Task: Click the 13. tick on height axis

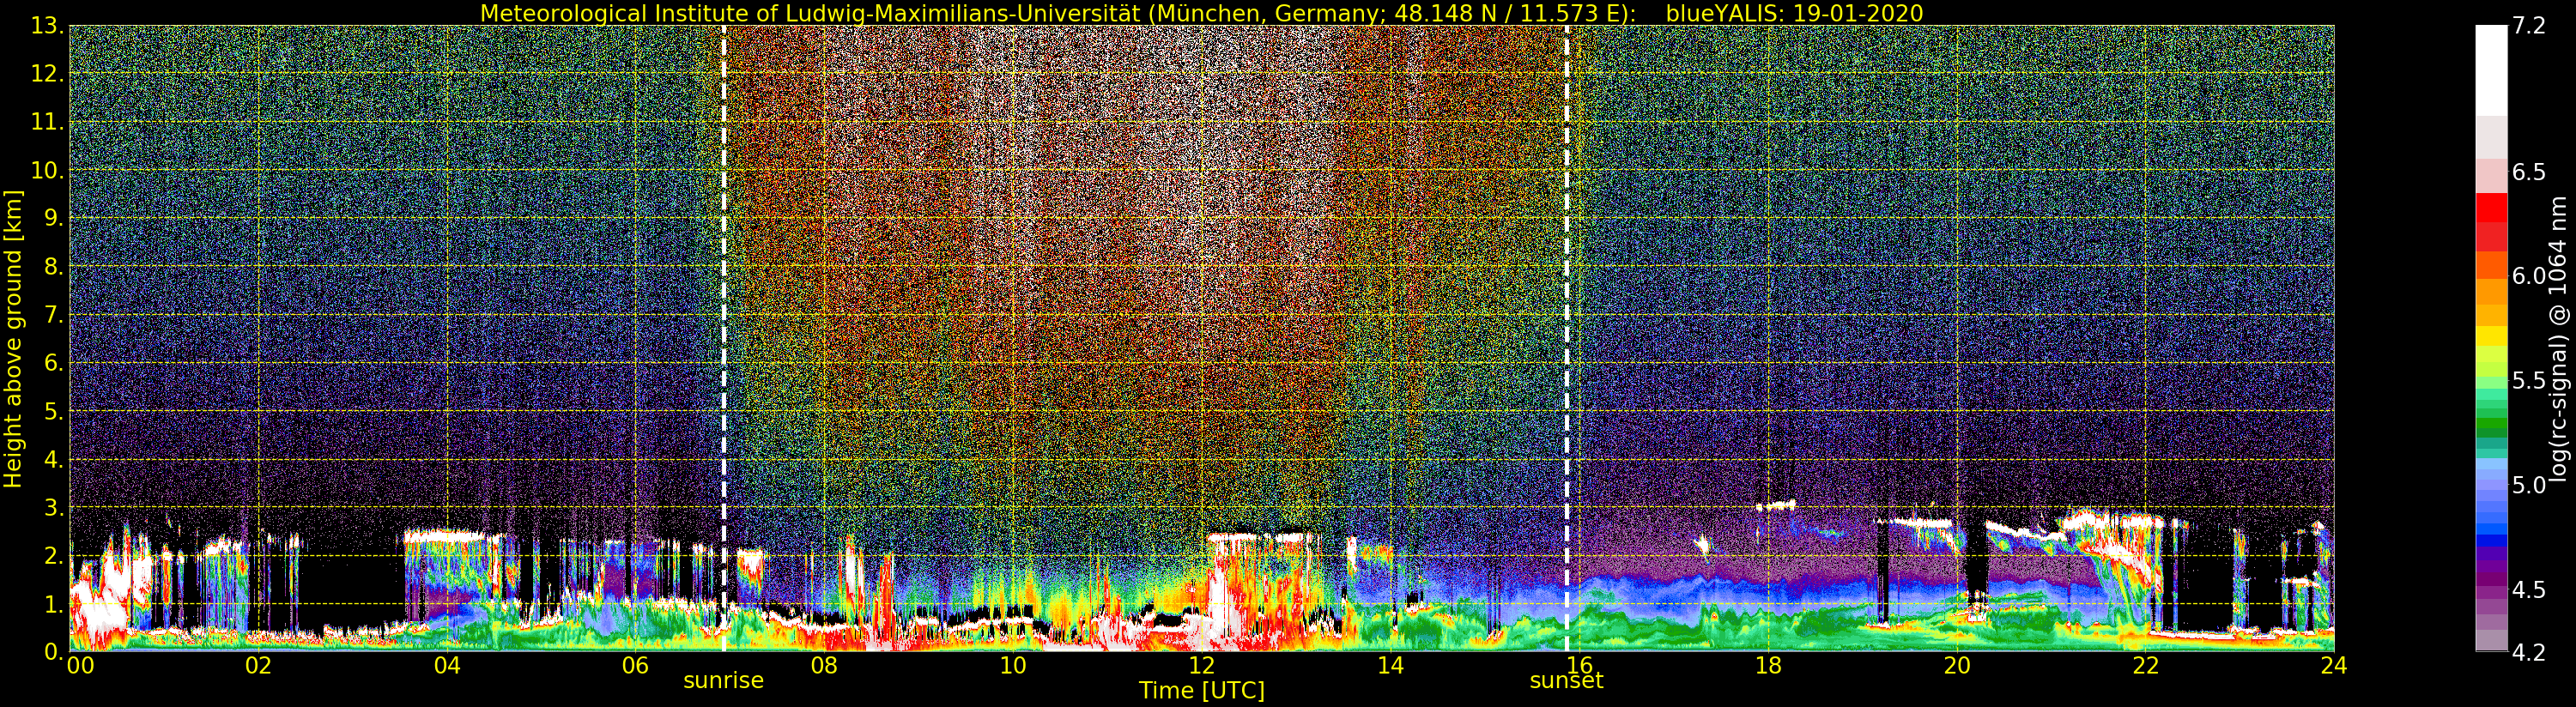Action: point(47,26)
